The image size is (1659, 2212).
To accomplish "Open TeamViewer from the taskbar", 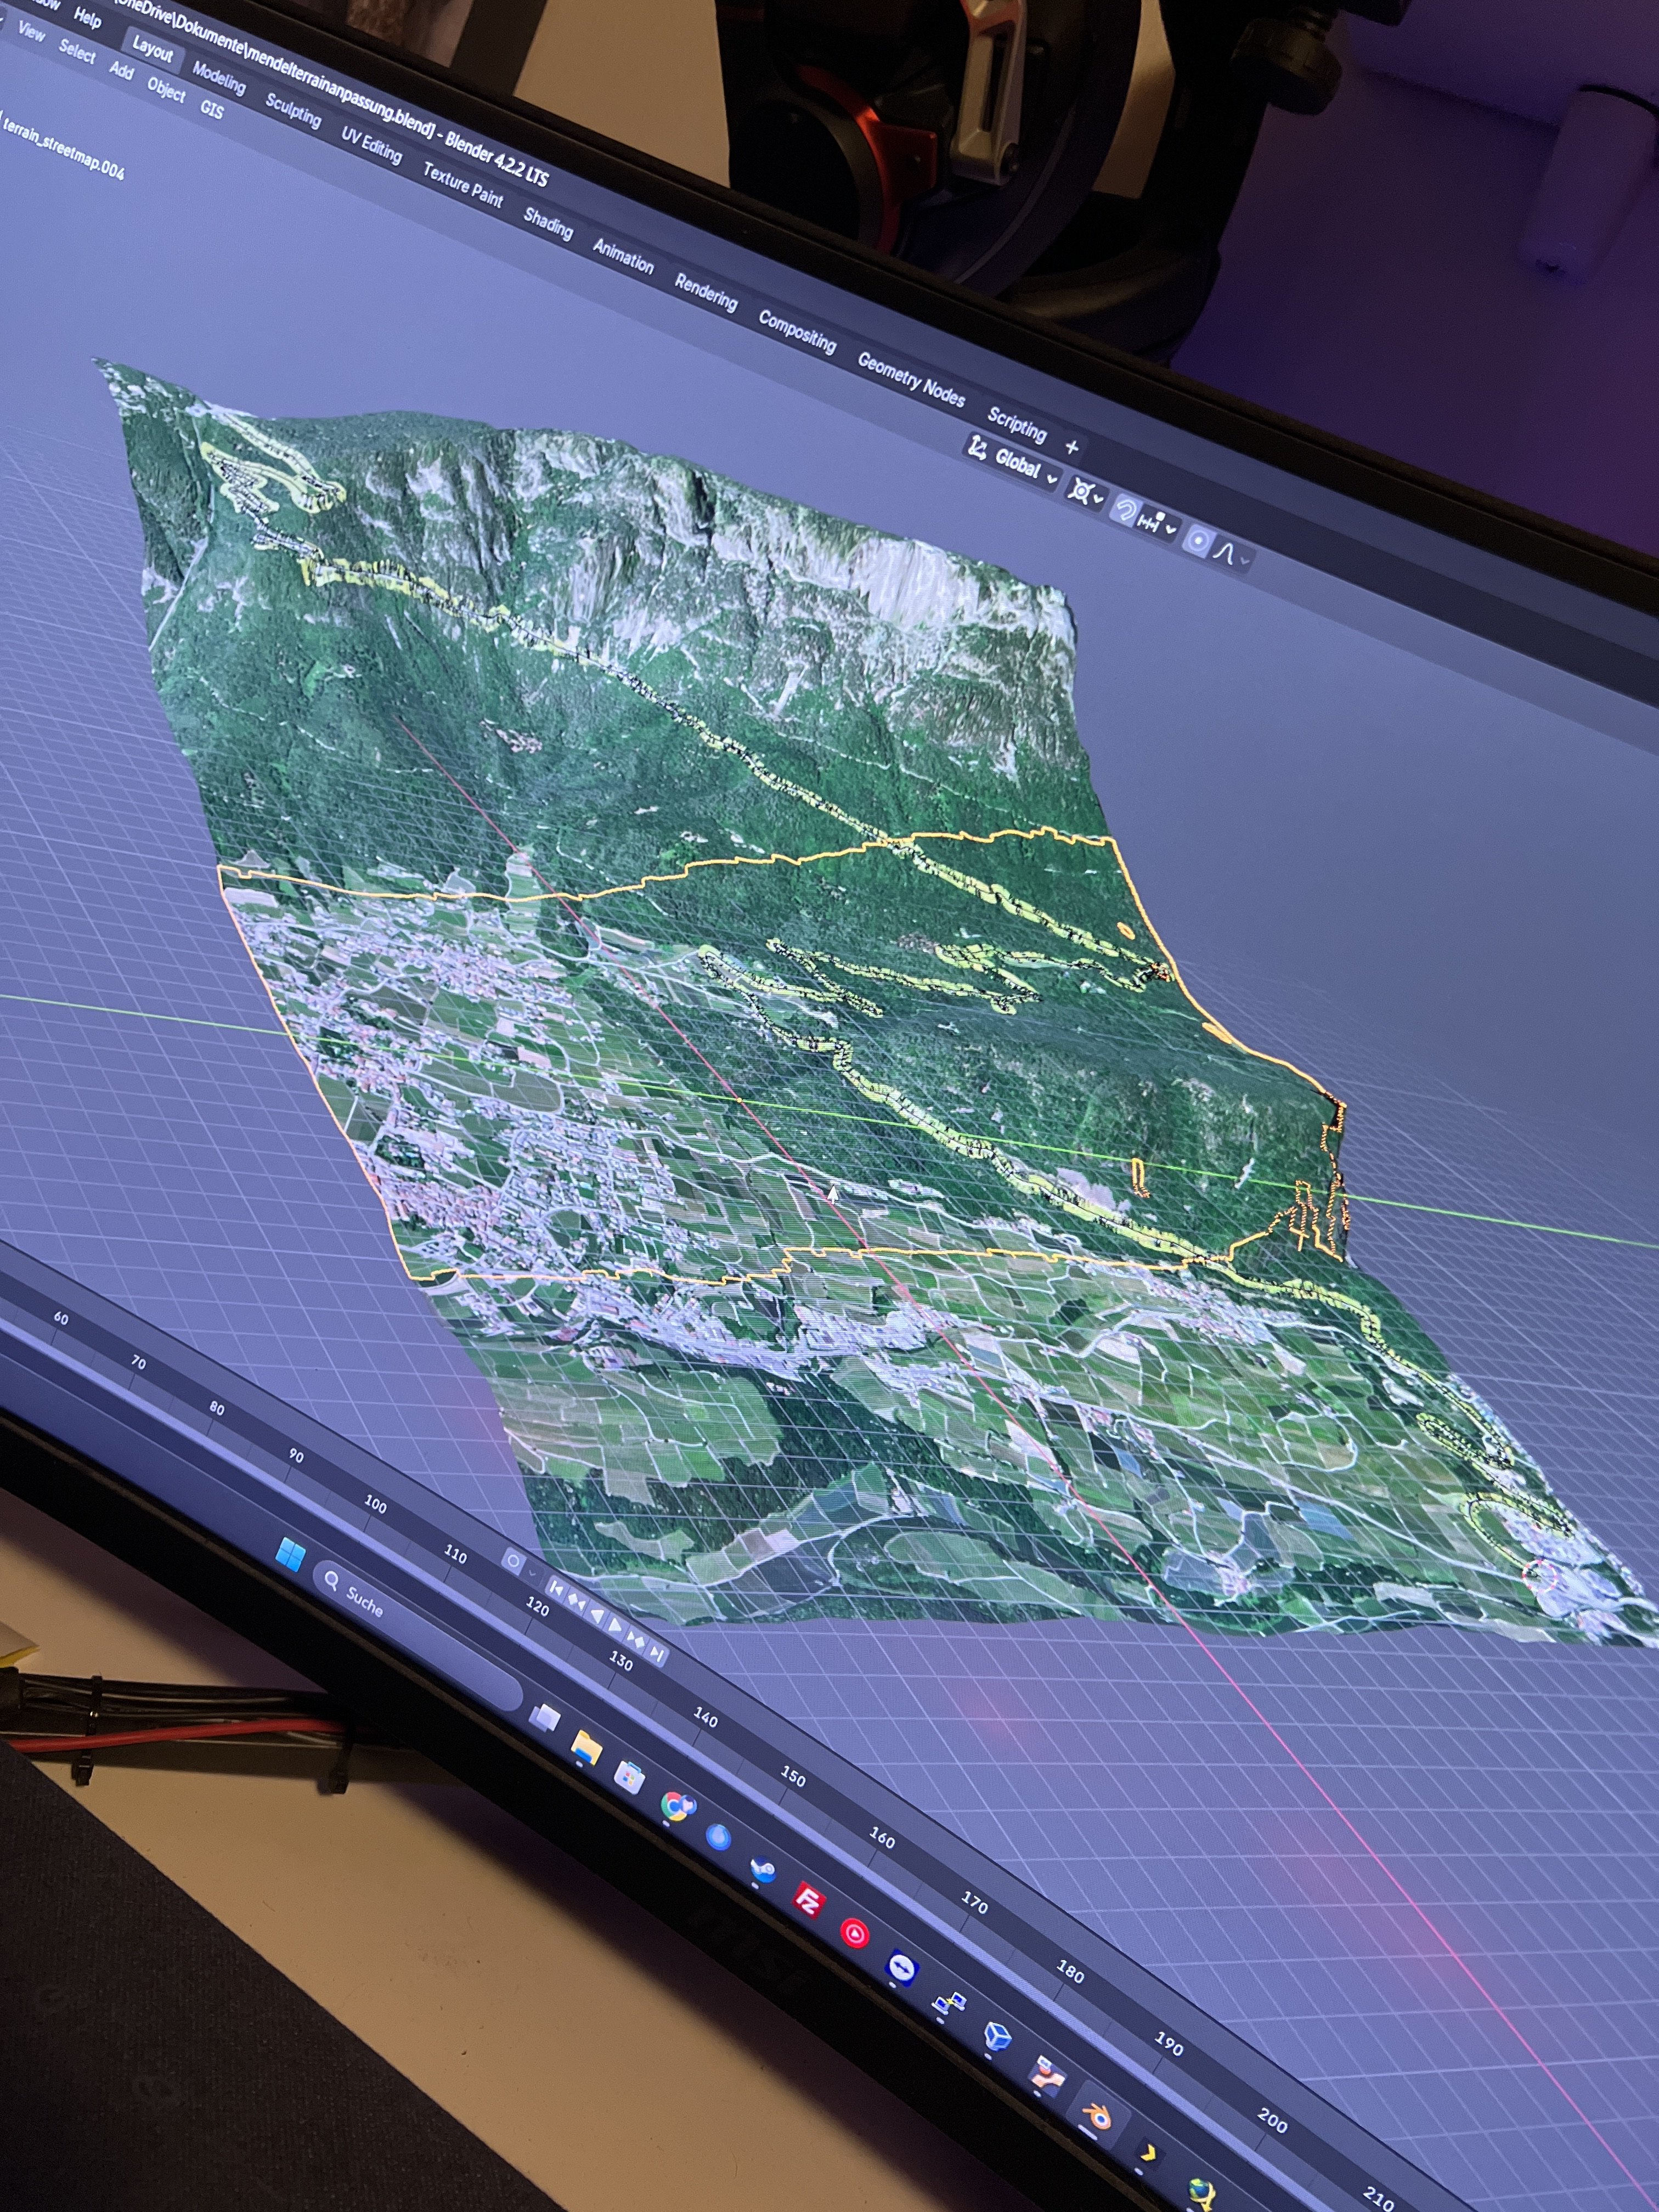I will 901,1967.
